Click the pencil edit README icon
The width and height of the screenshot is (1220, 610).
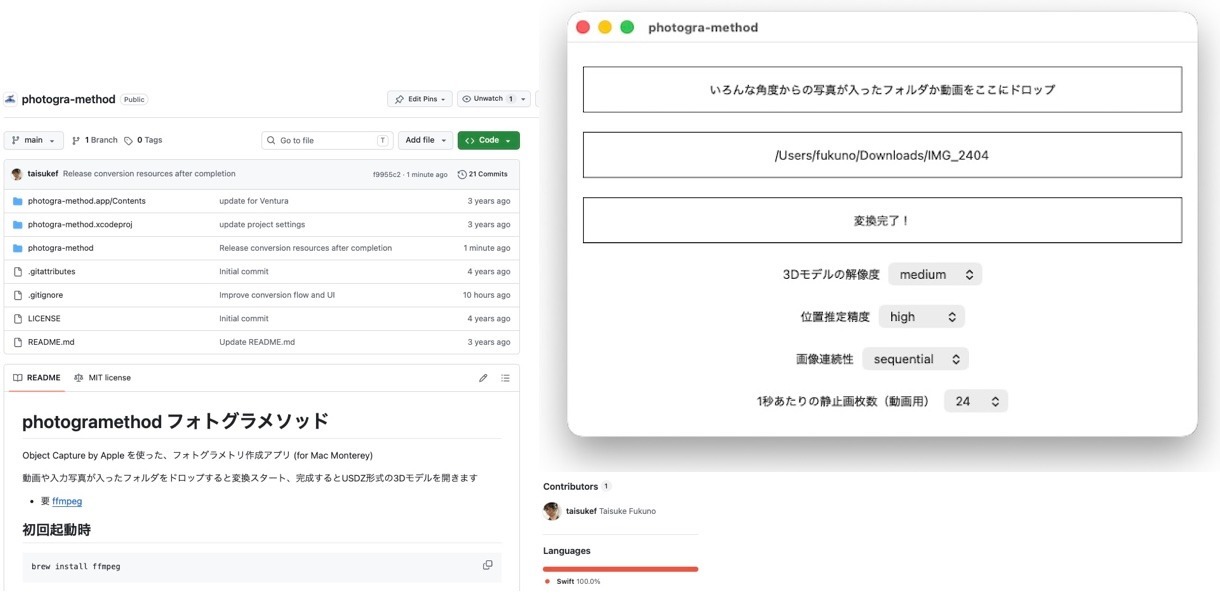[483, 378]
